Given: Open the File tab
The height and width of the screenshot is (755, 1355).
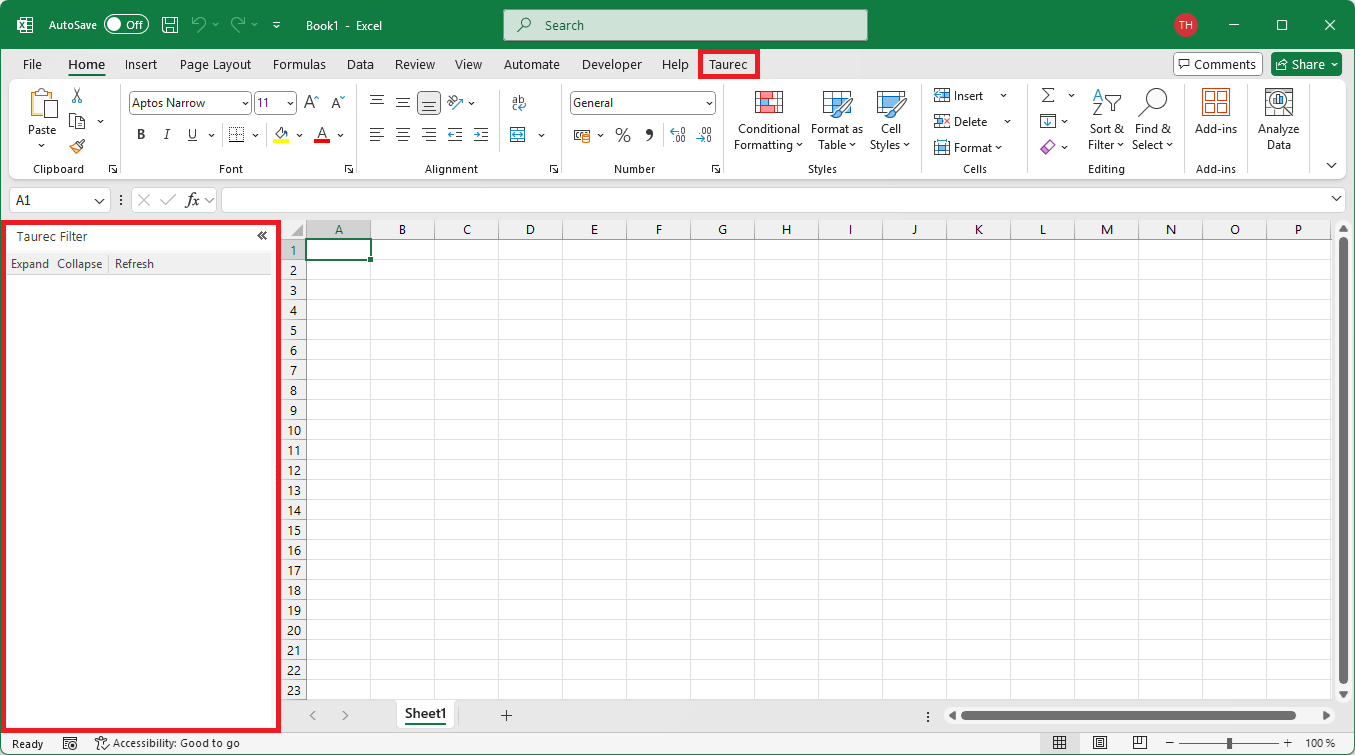Looking at the screenshot, I should coord(32,64).
